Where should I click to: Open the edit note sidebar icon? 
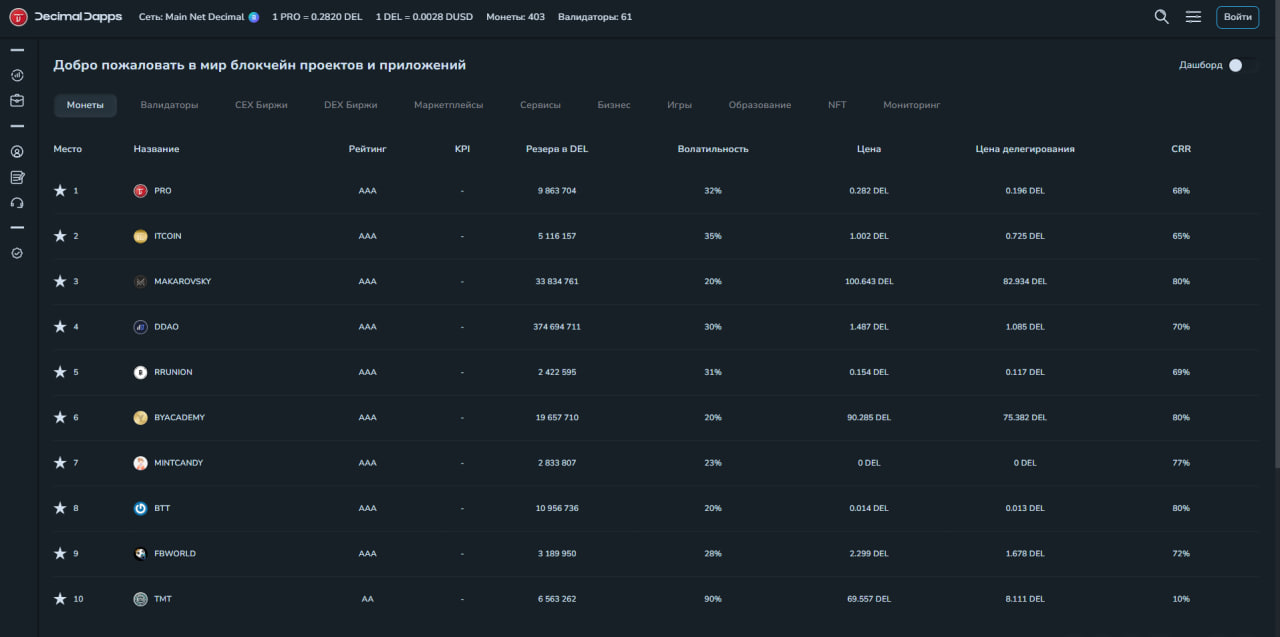(x=17, y=177)
